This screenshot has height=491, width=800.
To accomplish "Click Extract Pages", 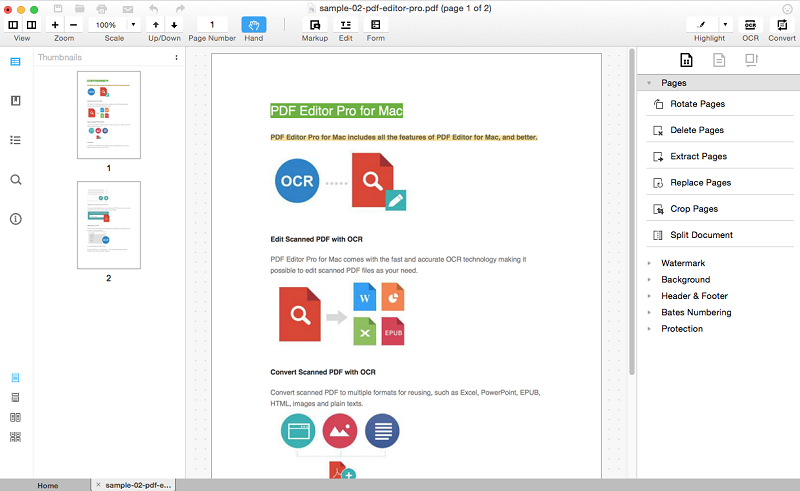I will 719,156.
